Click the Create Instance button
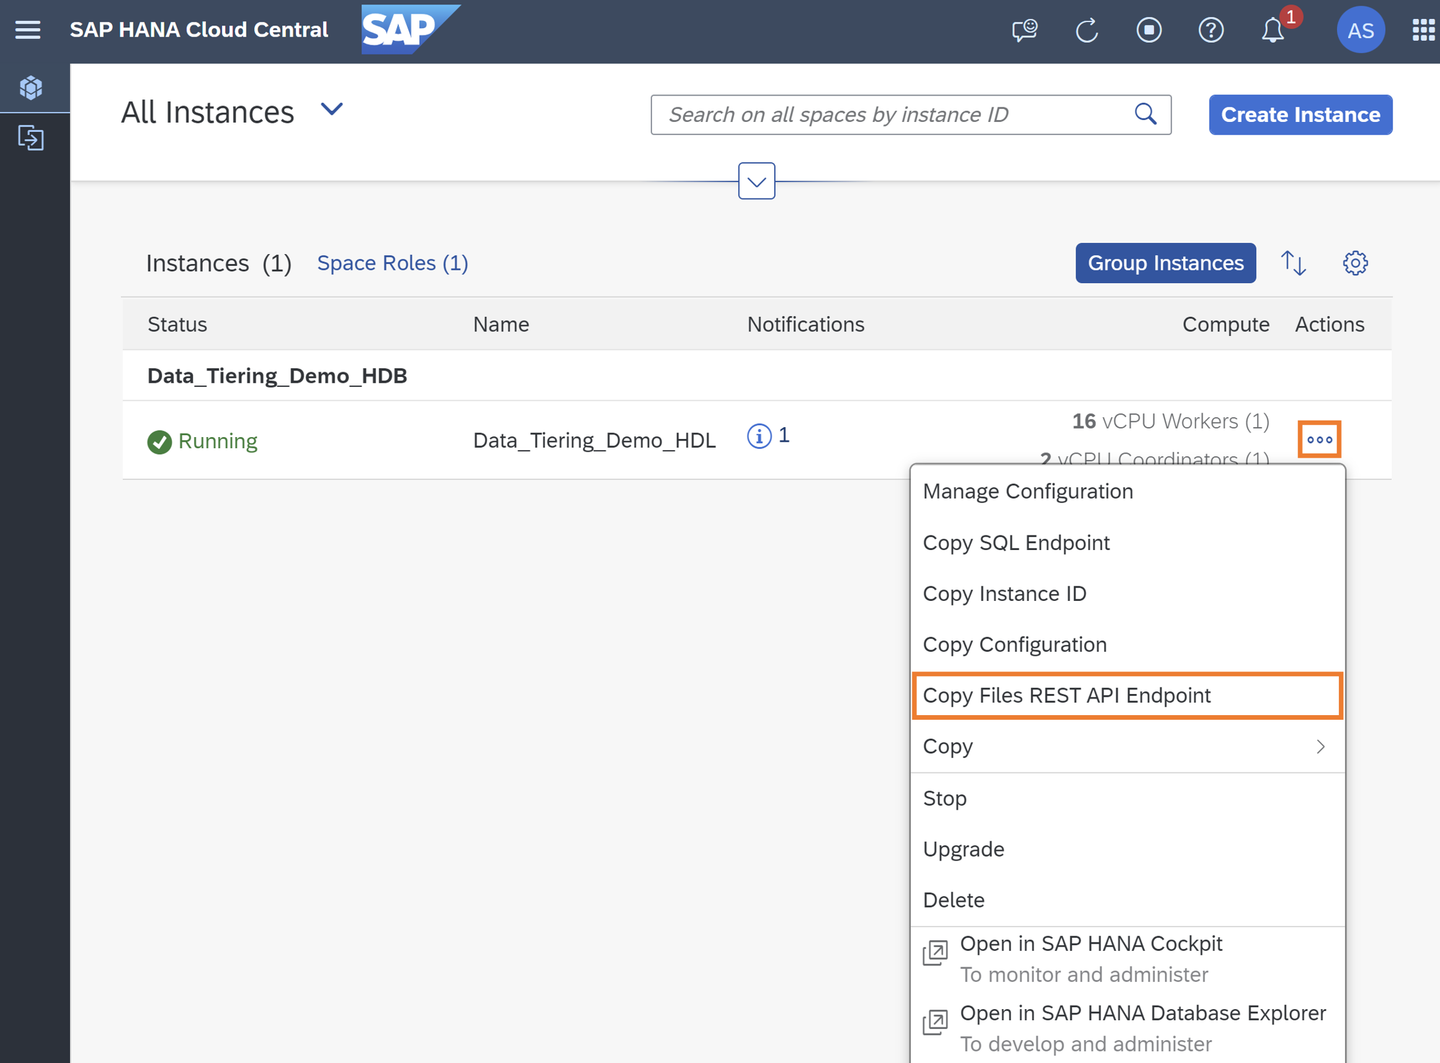 click(x=1300, y=114)
